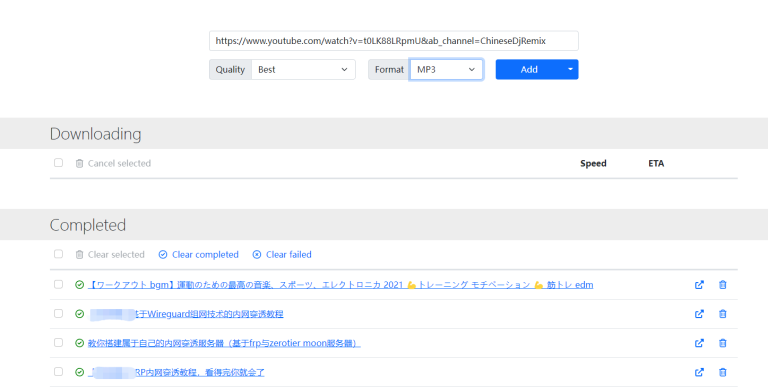
Task: Open the Wireguard组网技术 tutorial link
Action: [186, 314]
